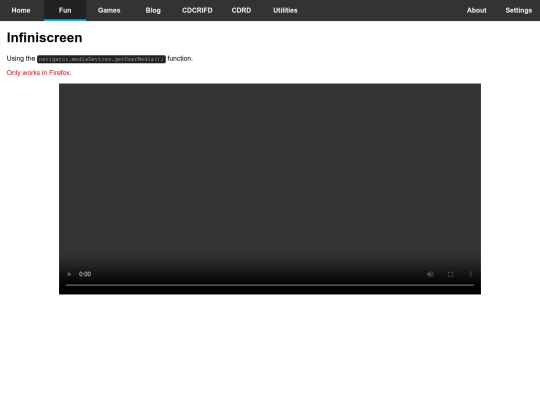This screenshot has width=540, height=405.
Task: Click the video progress bar
Action: 270,285
